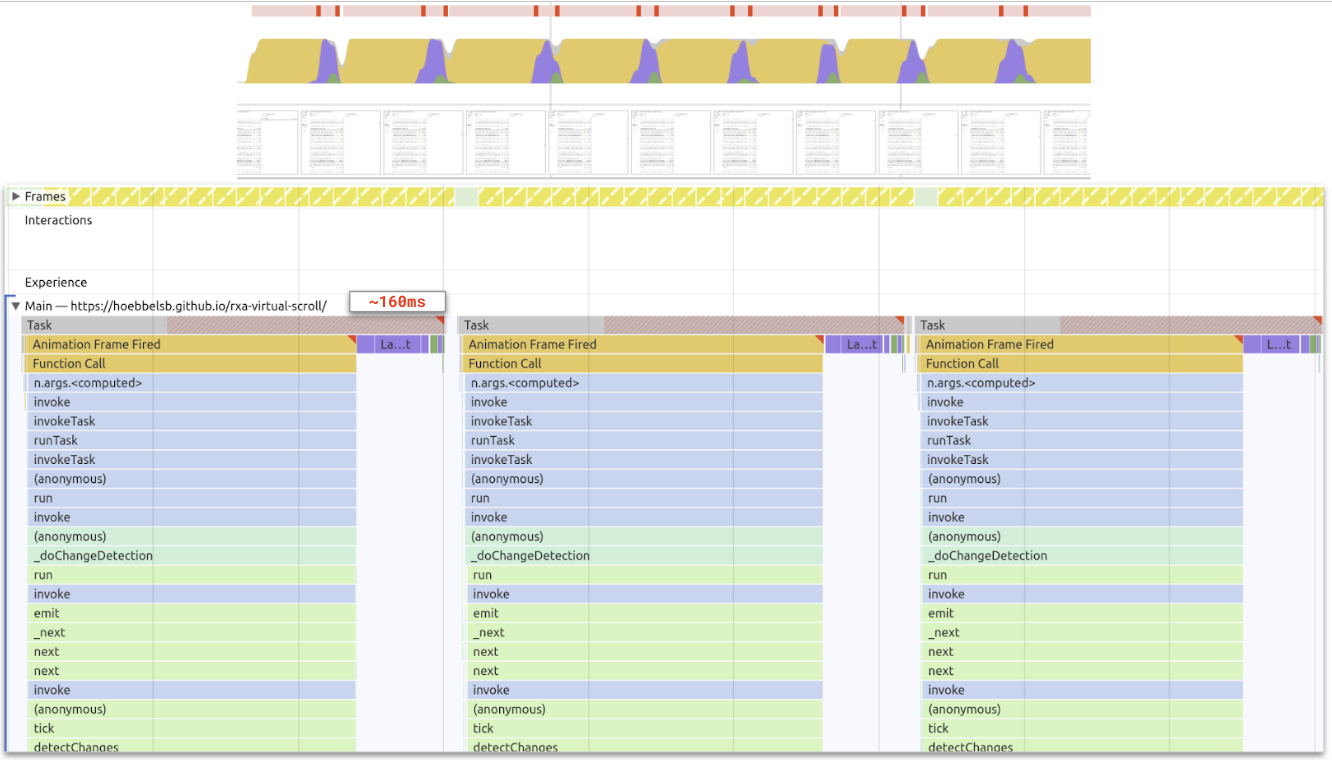Select the middle Task bar

pos(530,325)
